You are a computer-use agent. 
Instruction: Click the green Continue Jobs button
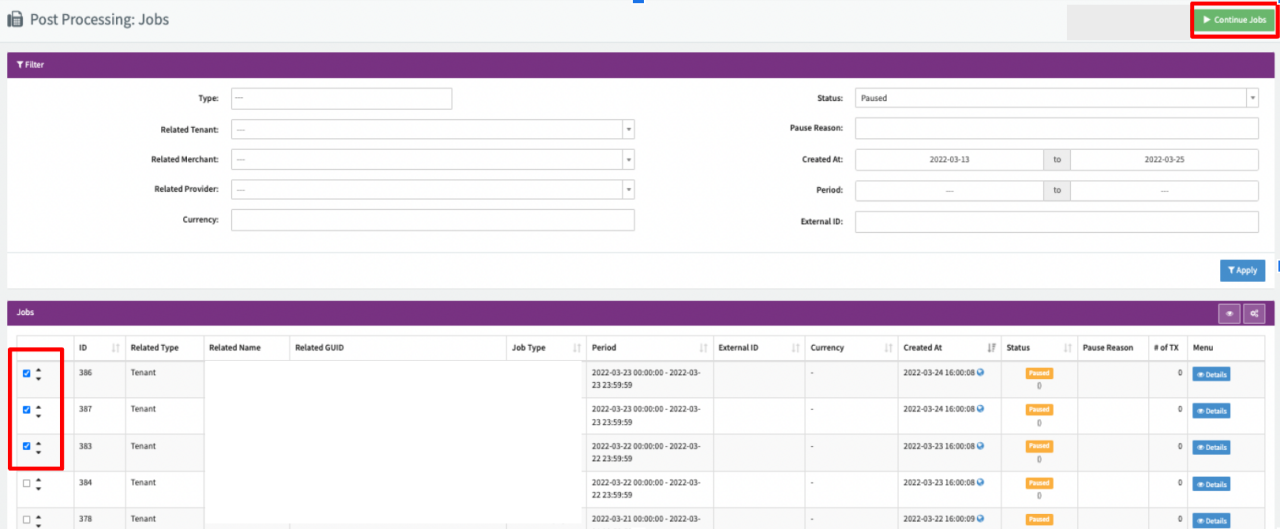tap(1234, 20)
